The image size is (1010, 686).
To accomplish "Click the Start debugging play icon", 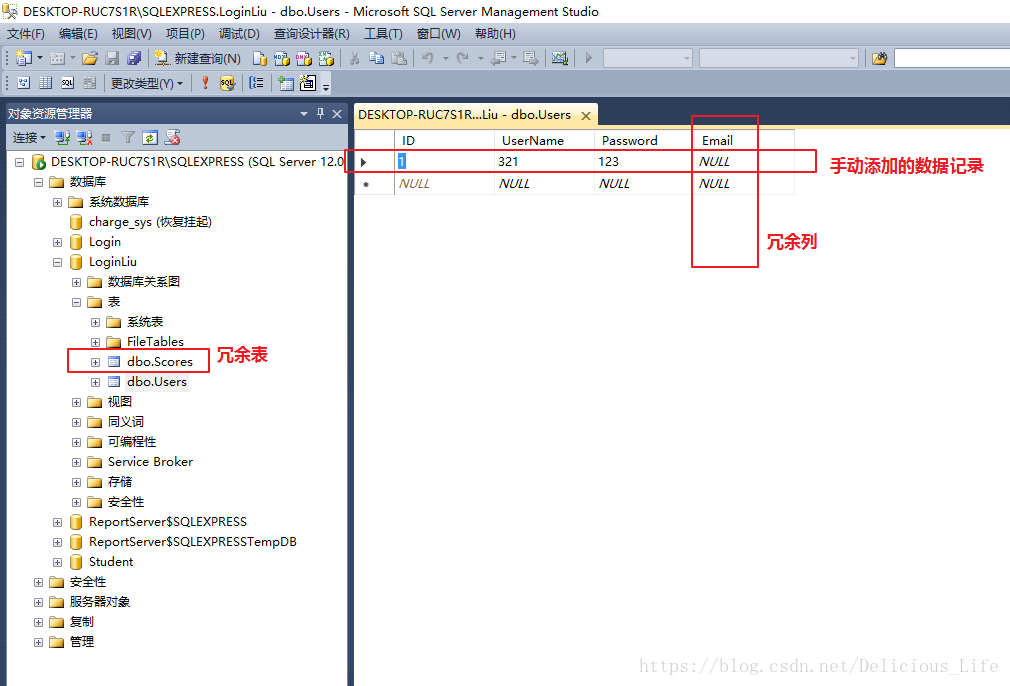I will [x=588, y=58].
